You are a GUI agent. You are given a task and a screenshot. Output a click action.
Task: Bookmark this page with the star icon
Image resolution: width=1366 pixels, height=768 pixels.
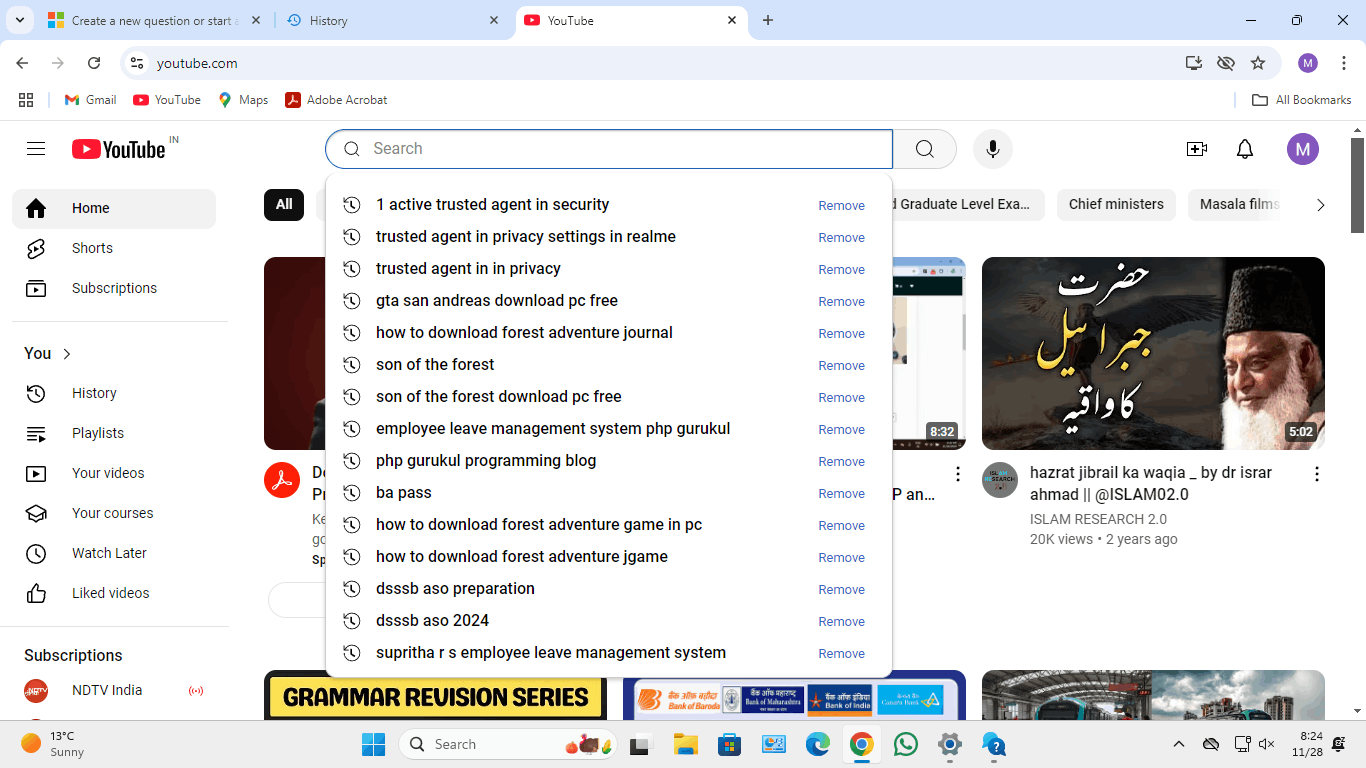coord(1258,63)
